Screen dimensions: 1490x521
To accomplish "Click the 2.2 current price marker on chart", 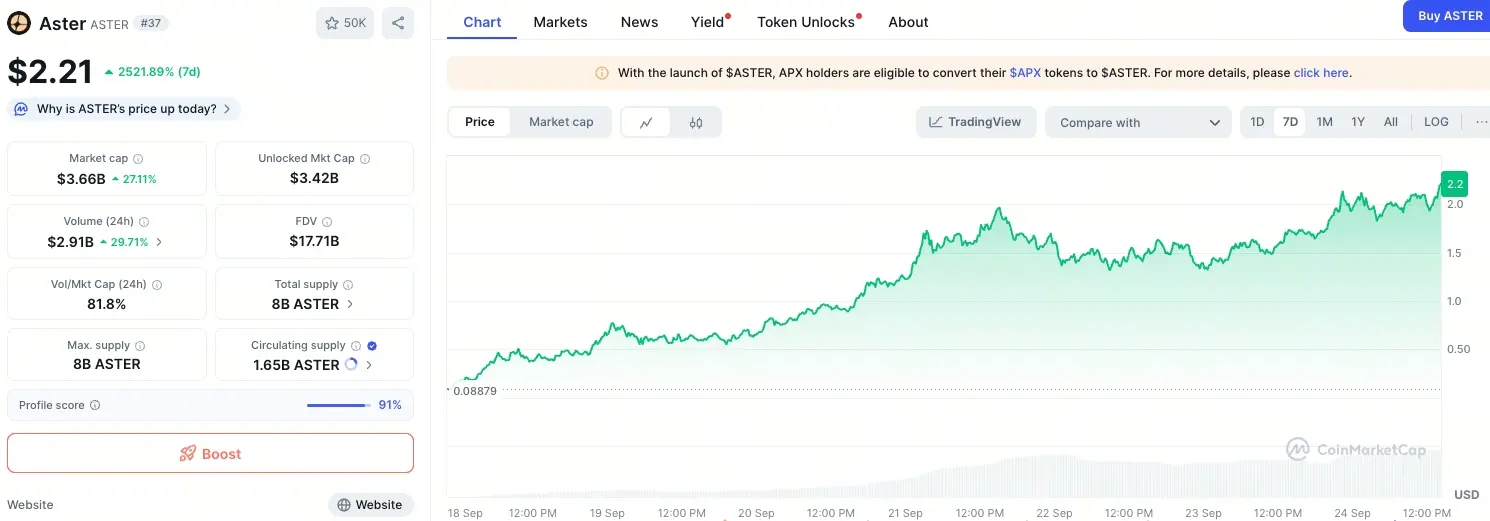I will [1455, 184].
